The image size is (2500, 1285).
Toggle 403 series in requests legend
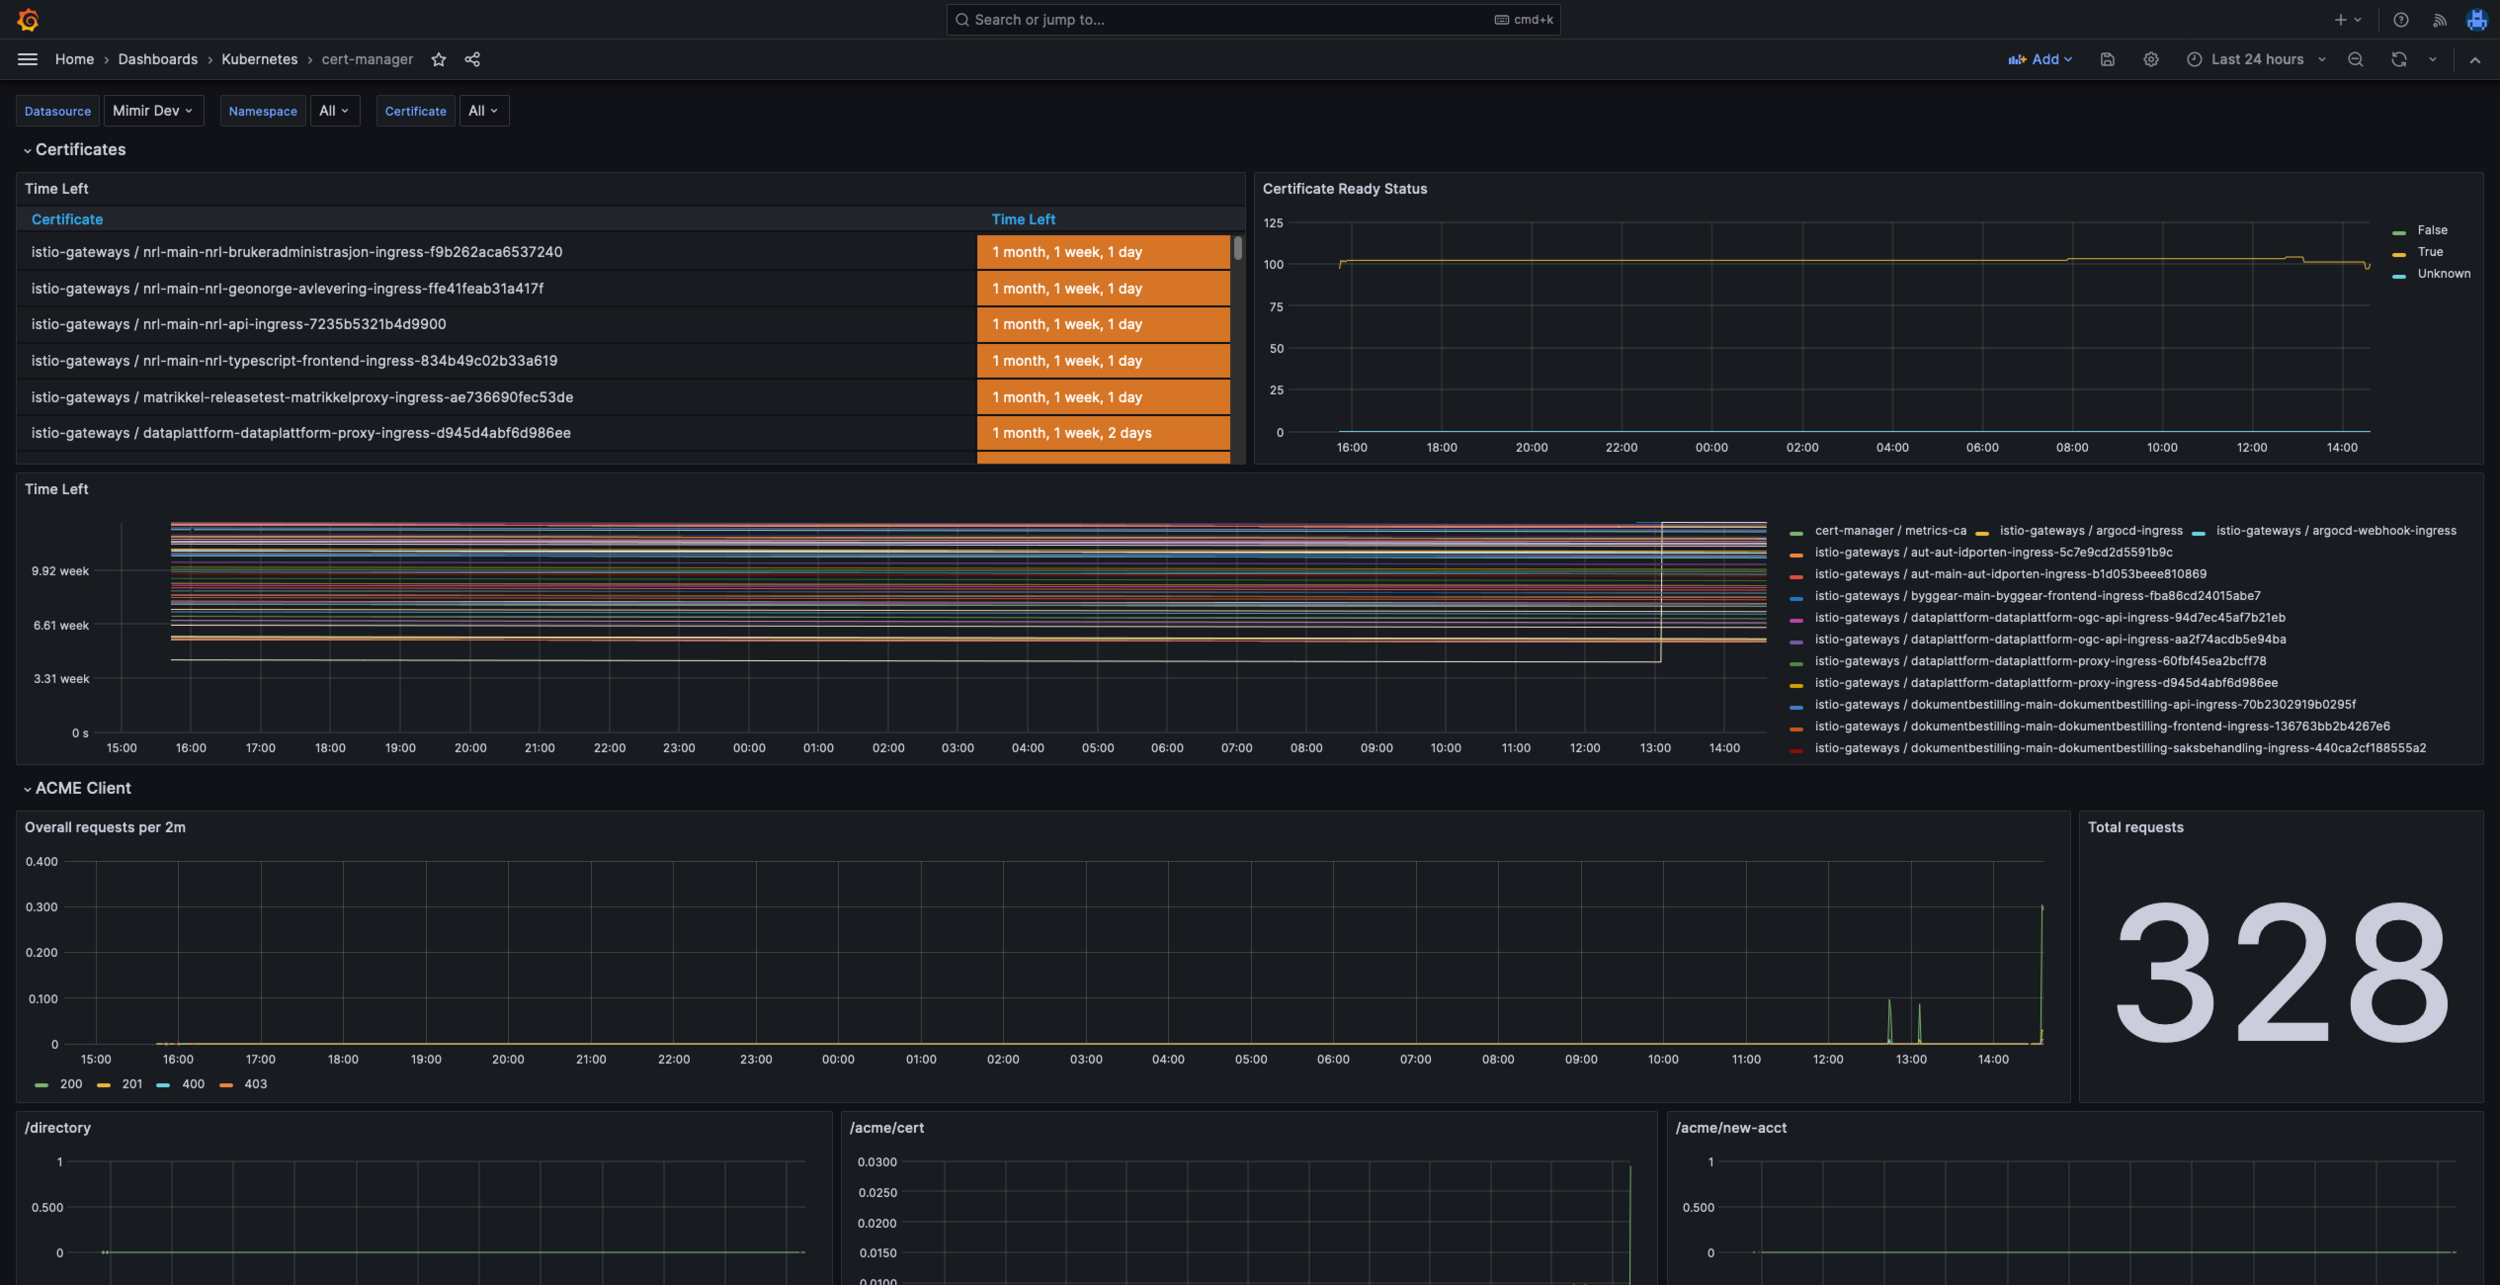point(255,1084)
